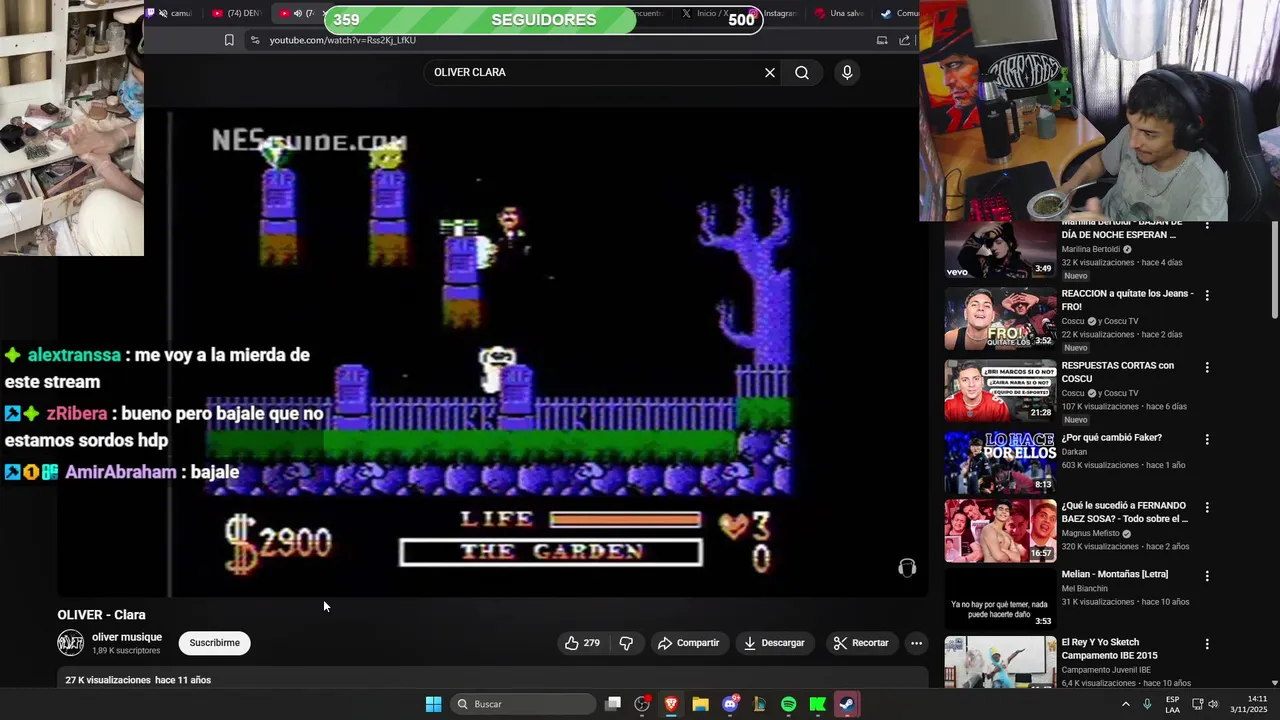
Task: Open options for REACCION a quitate video
Action: tap(1207, 296)
